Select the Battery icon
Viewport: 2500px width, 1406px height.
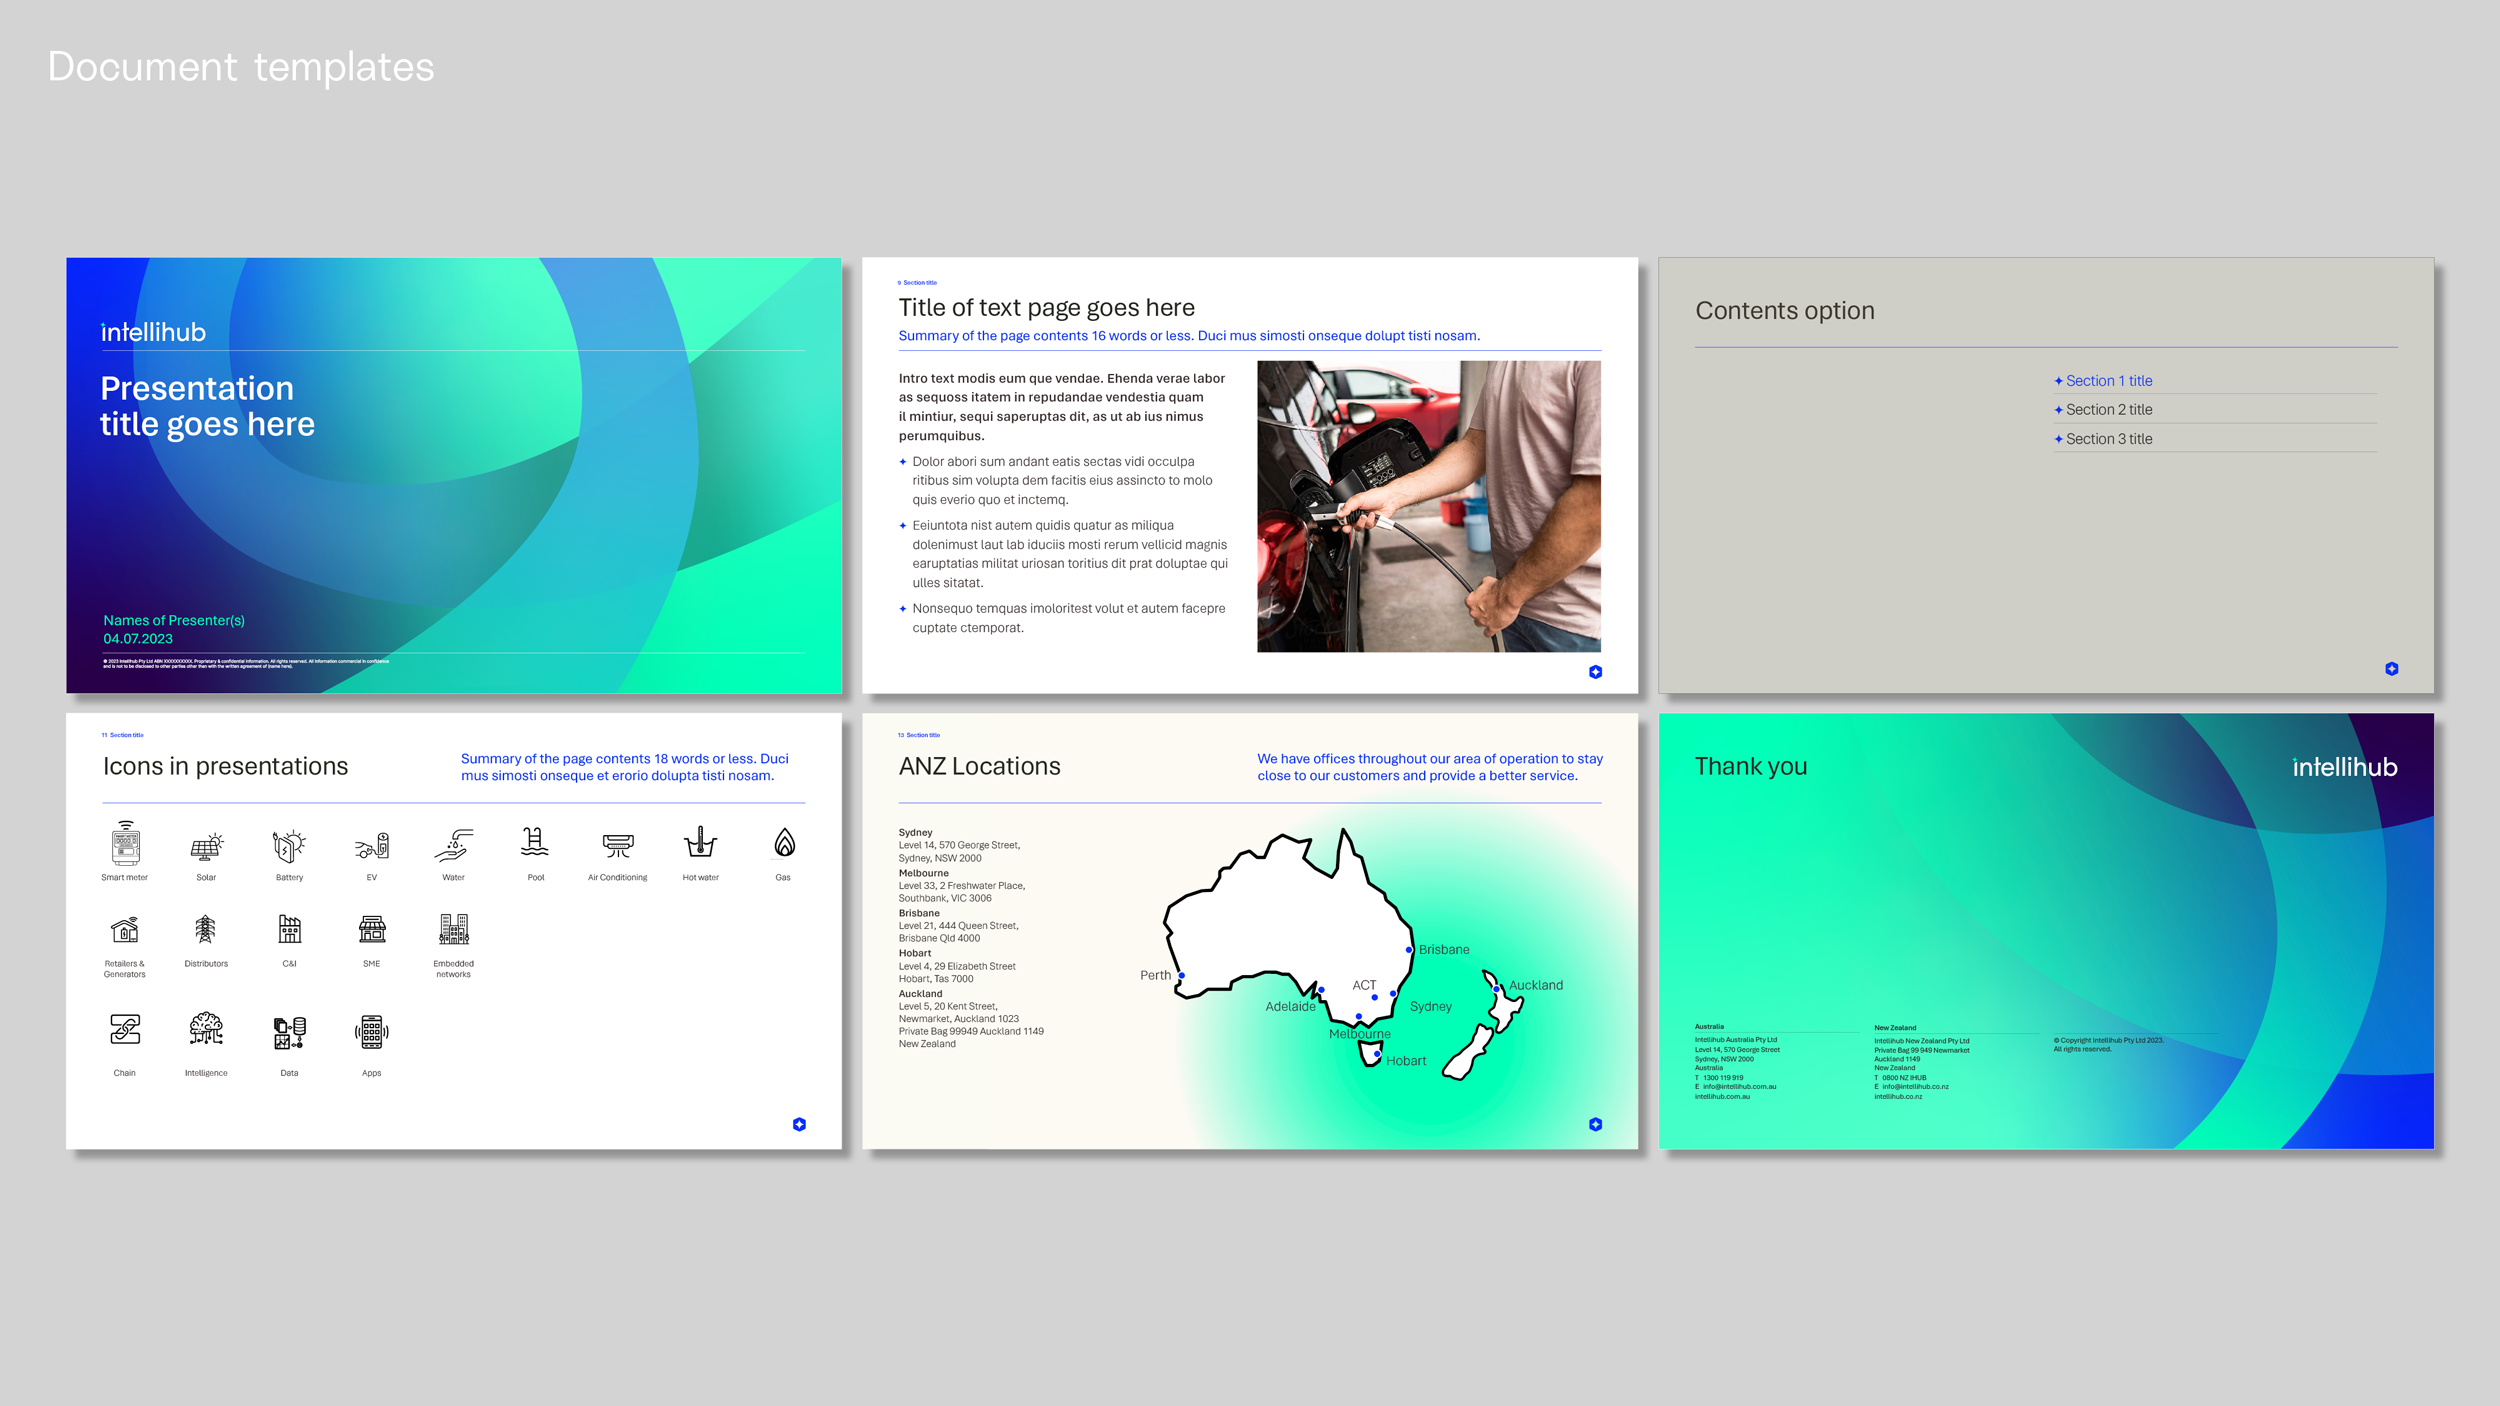288,846
